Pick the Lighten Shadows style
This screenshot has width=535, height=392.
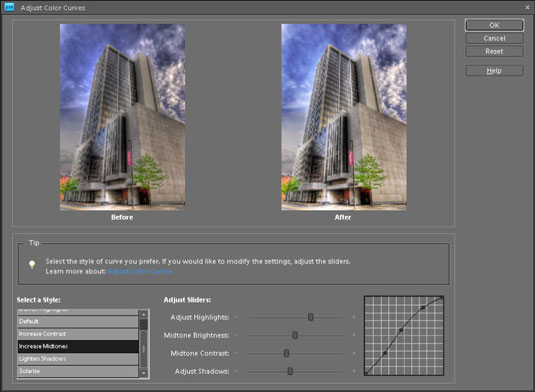click(x=78, y=359)
